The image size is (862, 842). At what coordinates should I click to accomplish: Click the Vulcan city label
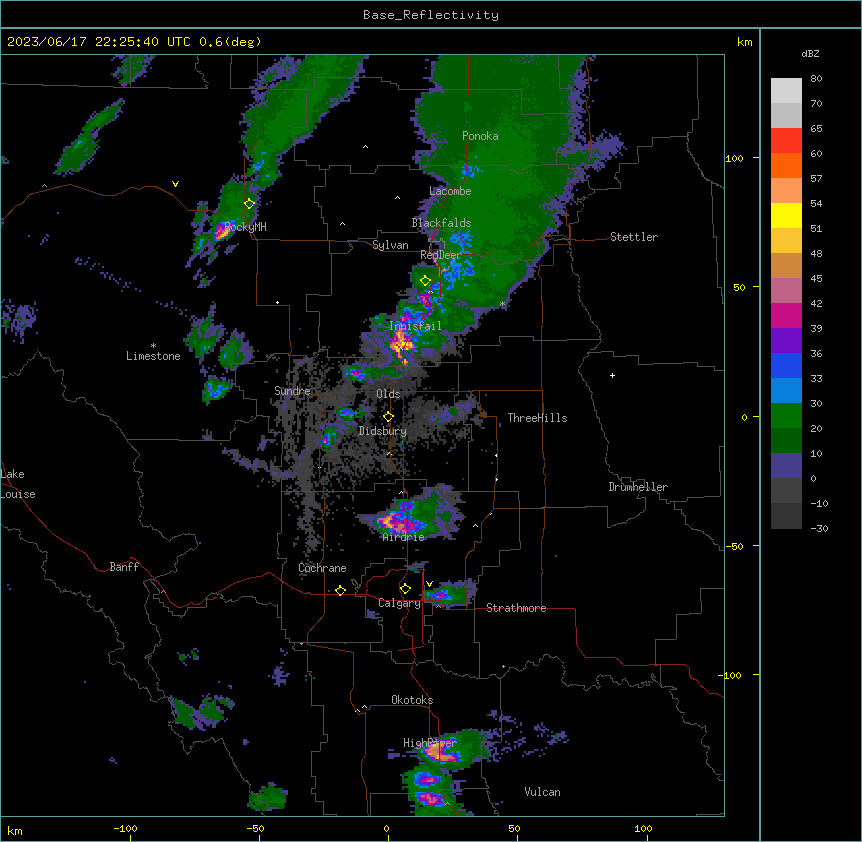pyautogui.click(x=543, y=792)
